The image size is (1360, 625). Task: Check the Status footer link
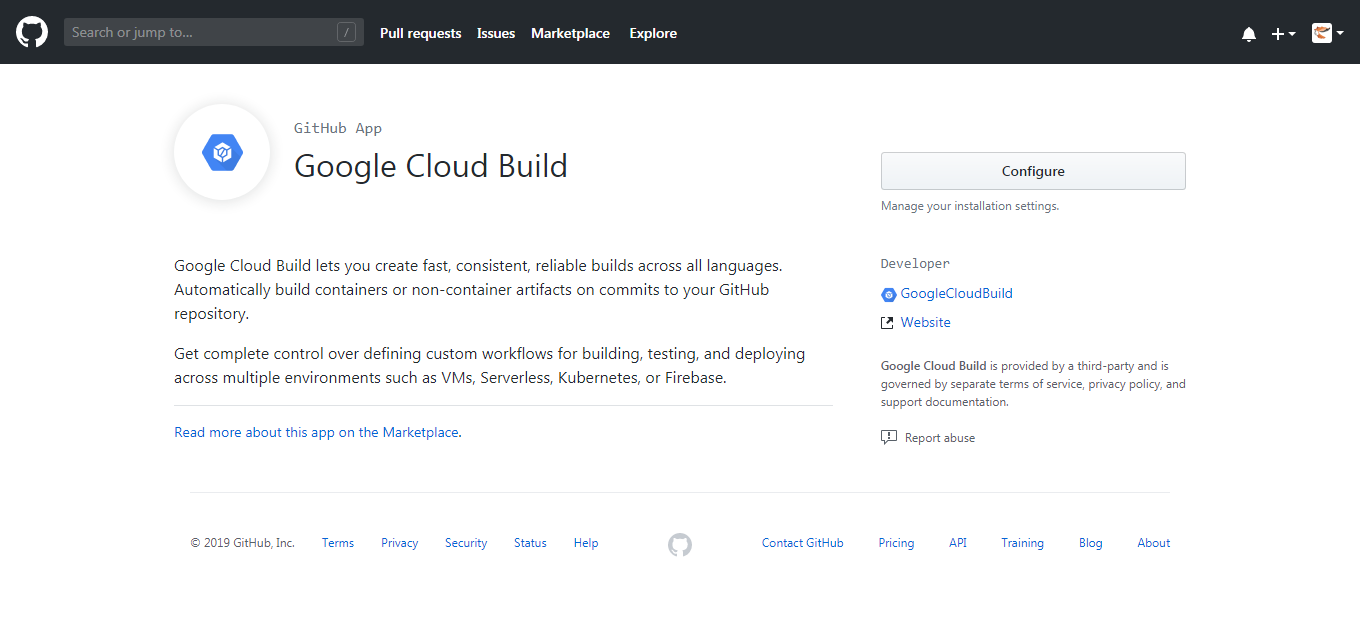pyautogui.click(x=530, y=543)
